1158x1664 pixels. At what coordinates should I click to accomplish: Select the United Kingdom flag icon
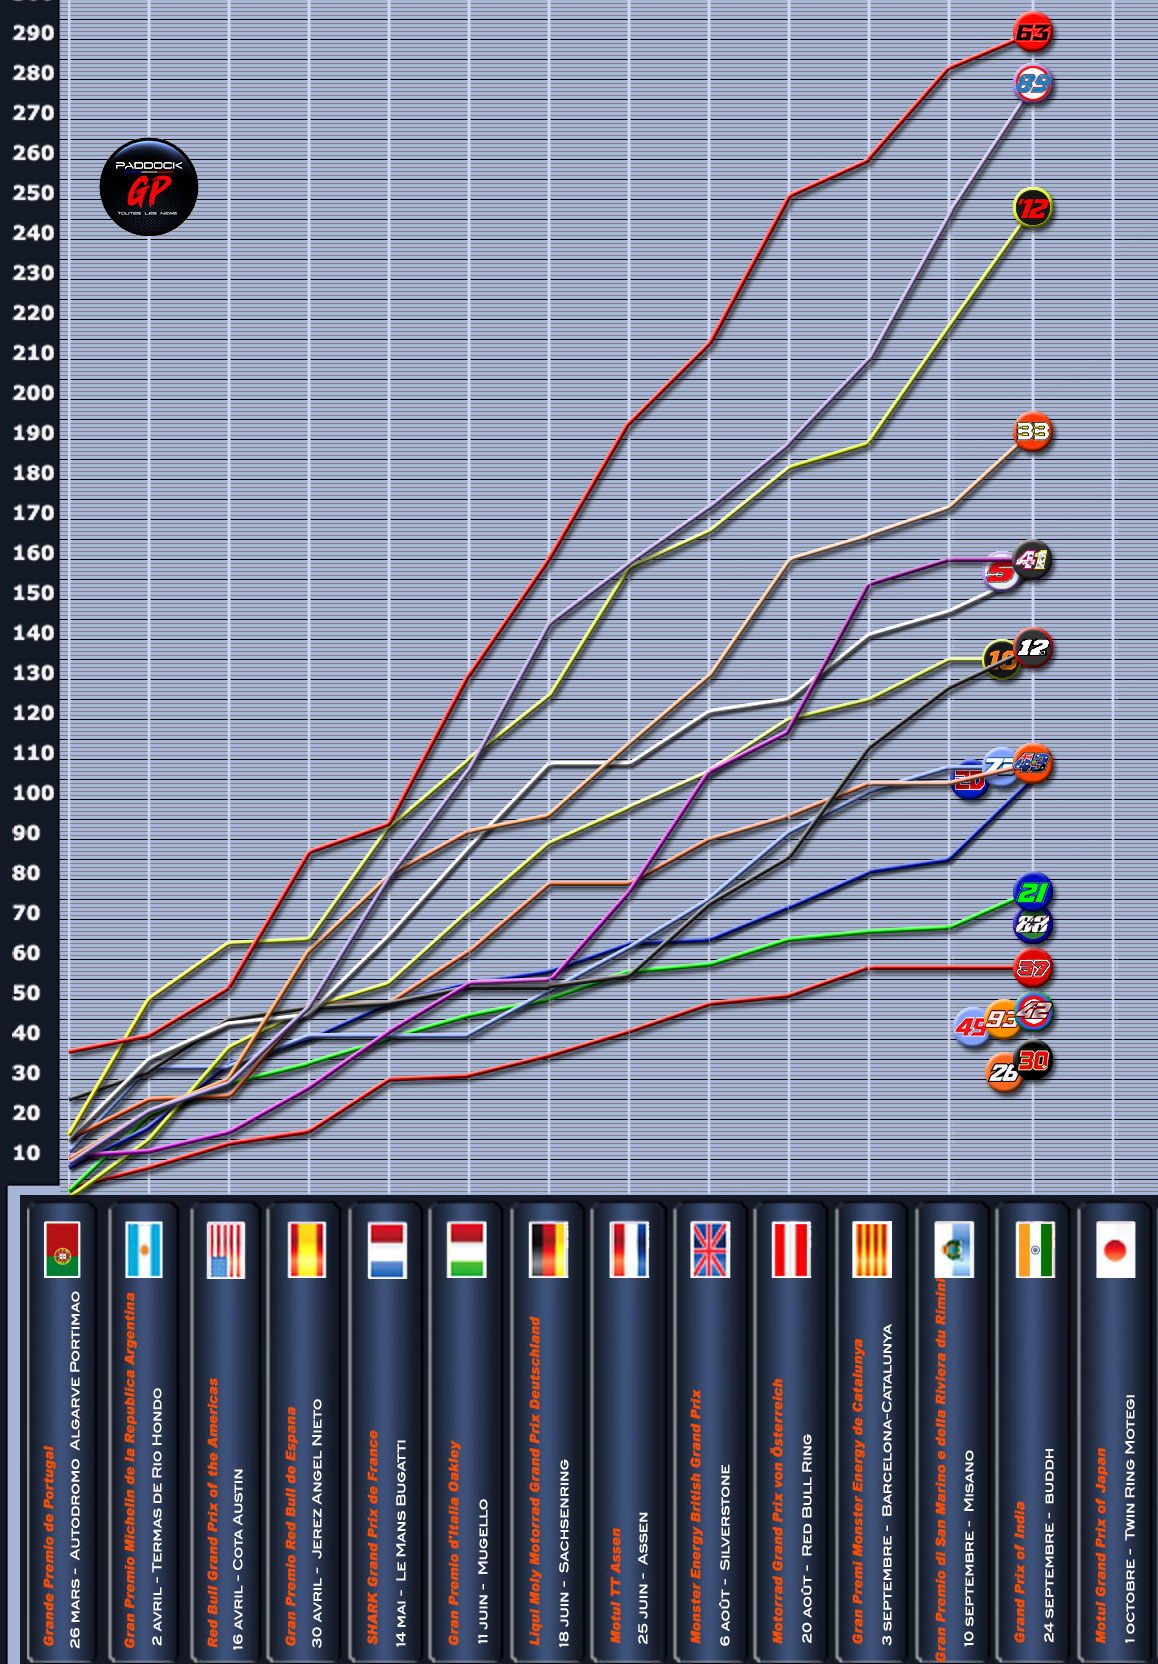710,1250
